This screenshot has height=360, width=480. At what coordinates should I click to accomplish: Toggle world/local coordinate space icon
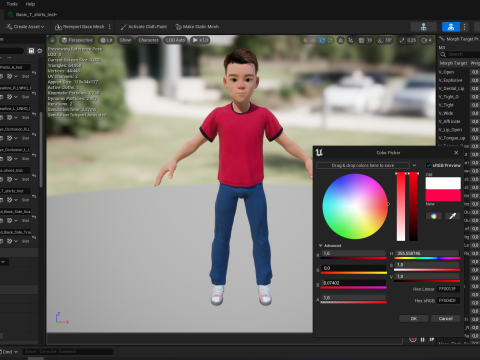pos(340,40)
